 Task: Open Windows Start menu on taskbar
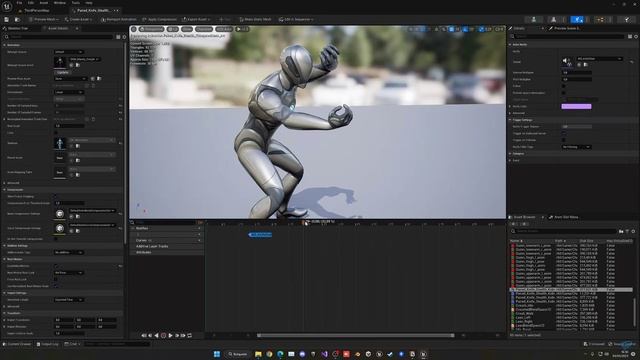pos(217,354)
